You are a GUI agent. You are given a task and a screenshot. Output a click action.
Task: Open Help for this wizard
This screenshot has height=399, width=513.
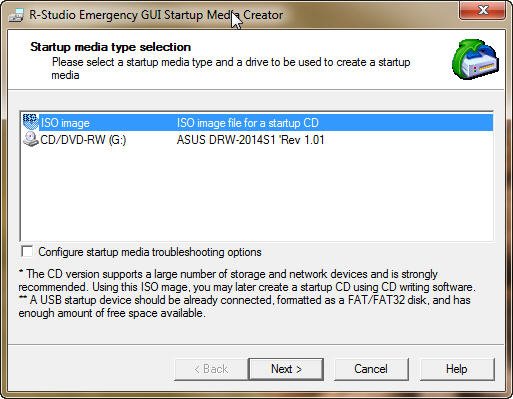457,369
